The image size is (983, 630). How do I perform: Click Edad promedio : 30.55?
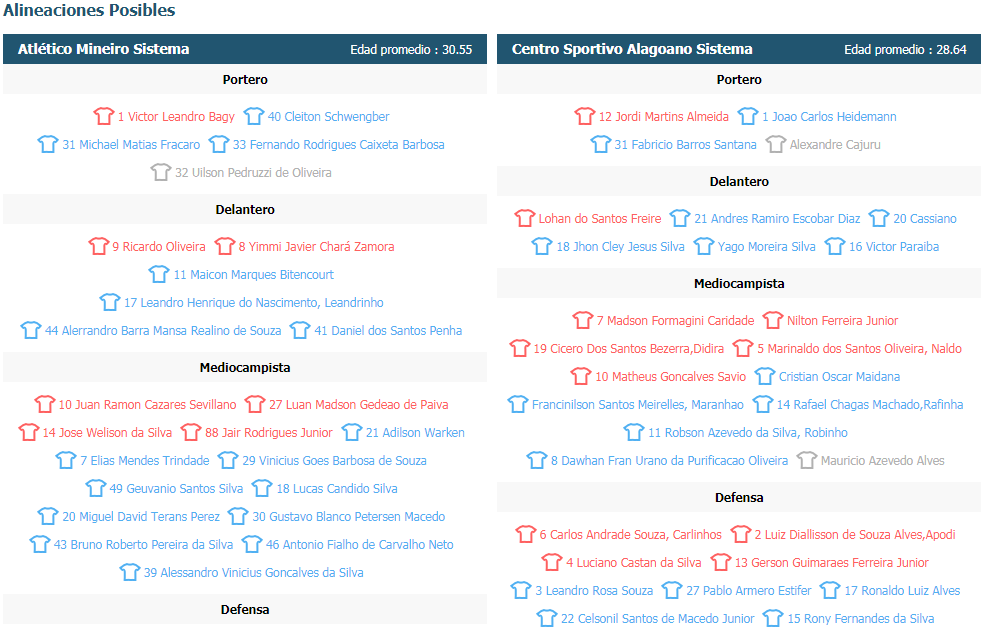click(411, 50)
